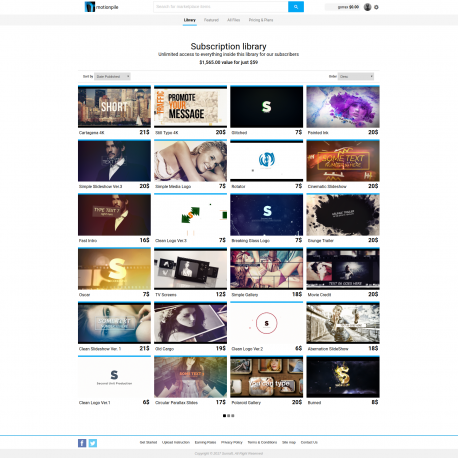Viewport: 458px width, 458px height.
Task: Open the user avatar profile
Action: coord(367,7)
